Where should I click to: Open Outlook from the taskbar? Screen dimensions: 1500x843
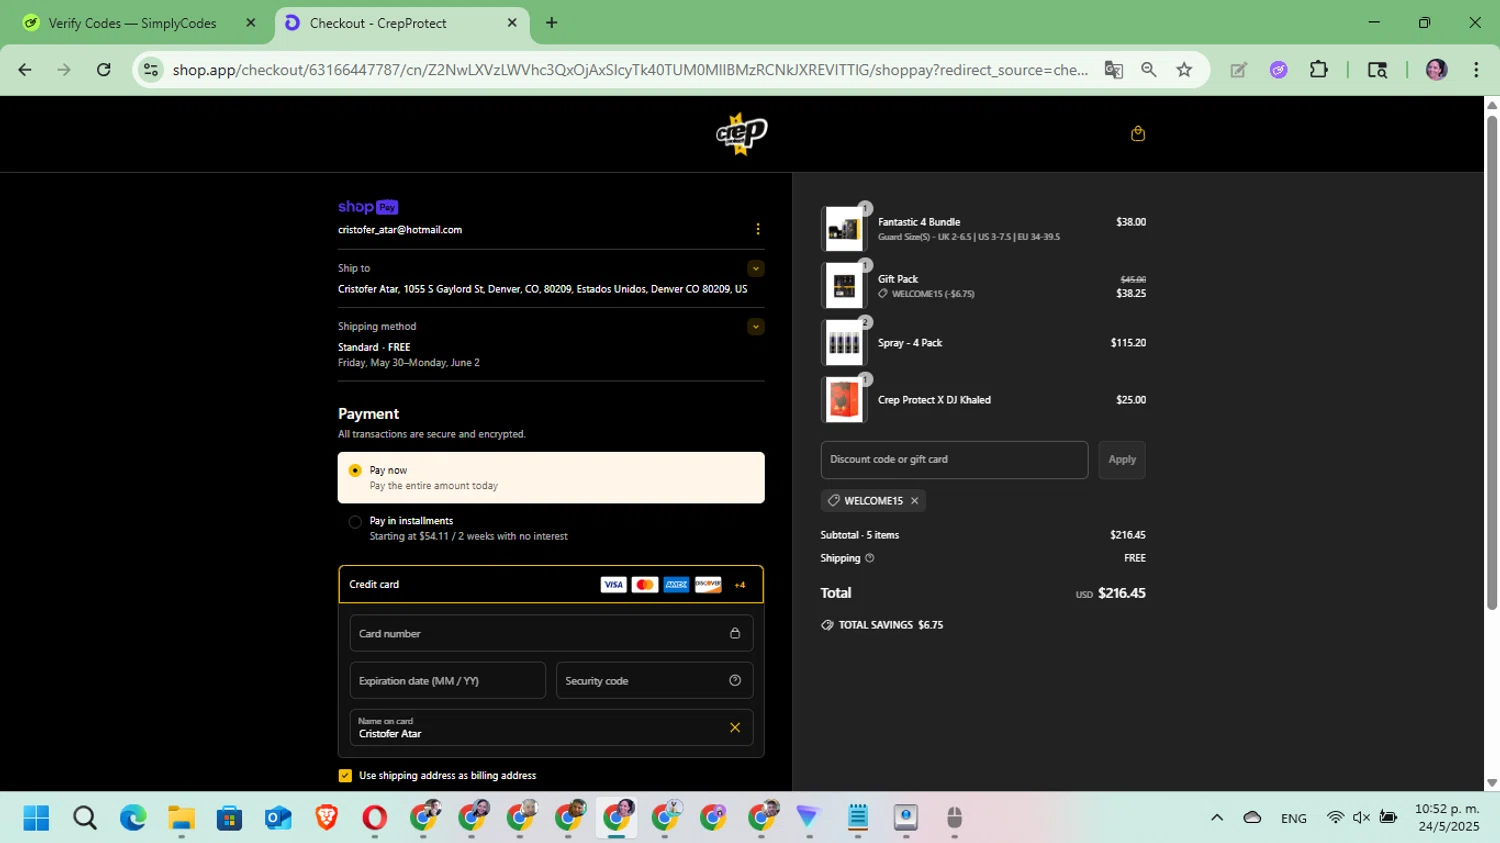(278, 818)
